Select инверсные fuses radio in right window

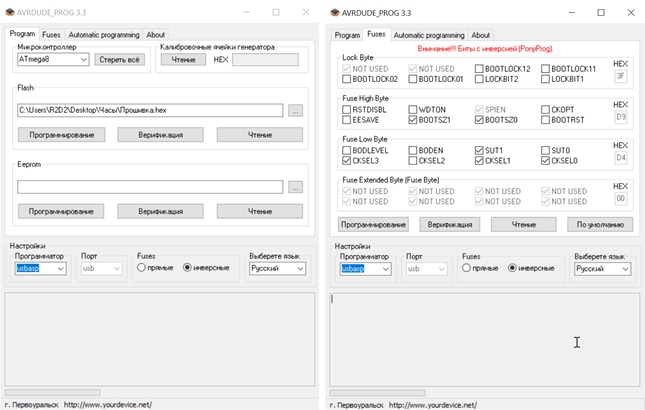[x=512, y=268]
